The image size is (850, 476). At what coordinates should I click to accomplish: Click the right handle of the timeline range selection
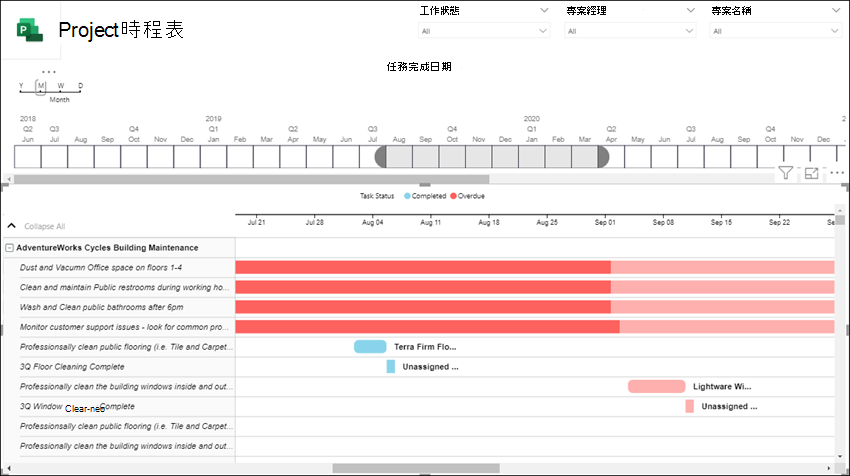pyautogui.click(x=603, y=157)
